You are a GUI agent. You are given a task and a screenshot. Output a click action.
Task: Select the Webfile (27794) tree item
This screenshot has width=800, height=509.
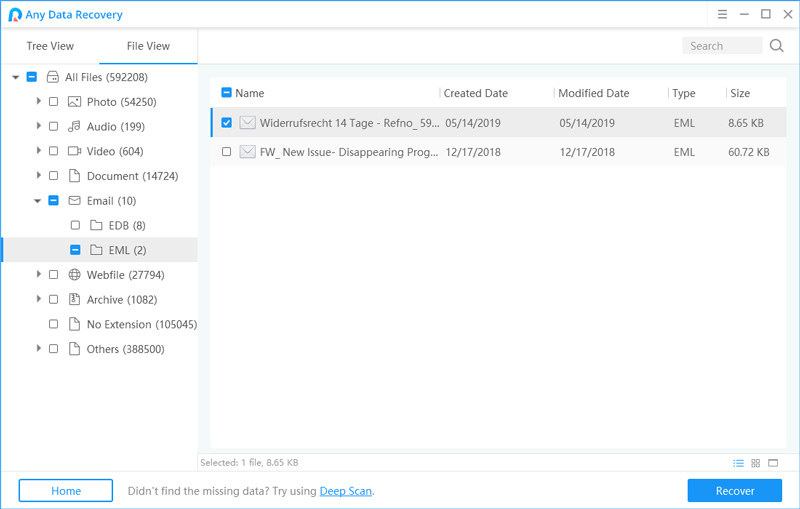(x=126, y=275)
